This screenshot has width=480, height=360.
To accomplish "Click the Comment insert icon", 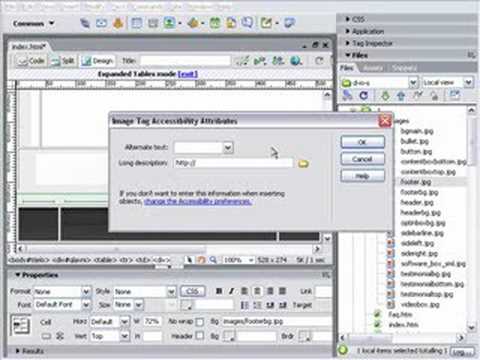I will coord(247,23).
